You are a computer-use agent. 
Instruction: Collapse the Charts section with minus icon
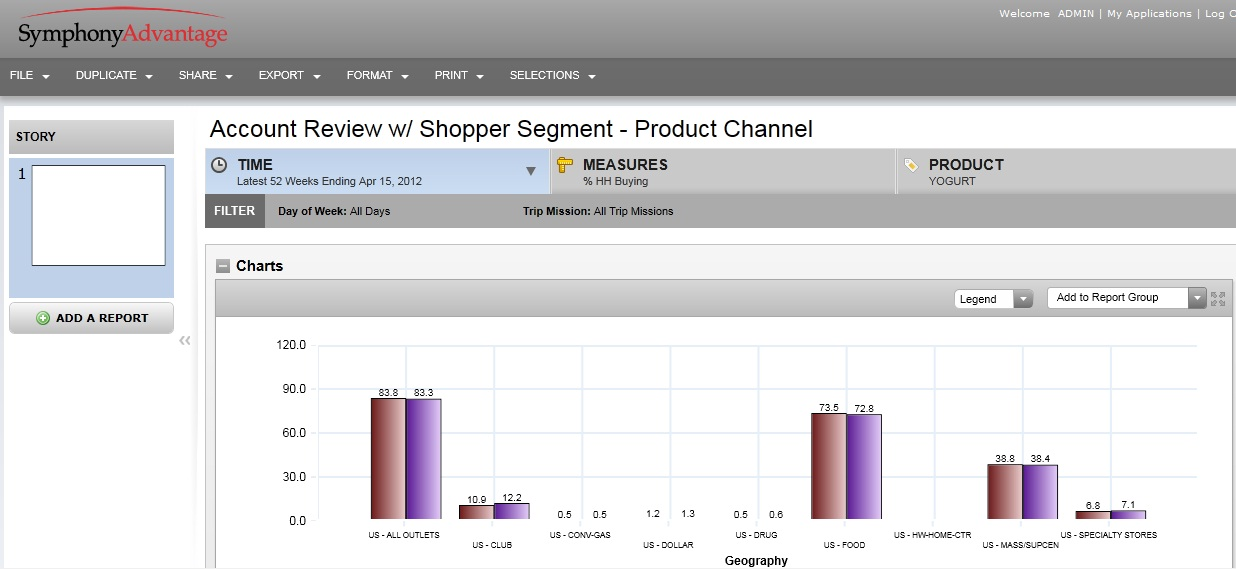click(222, 266)
